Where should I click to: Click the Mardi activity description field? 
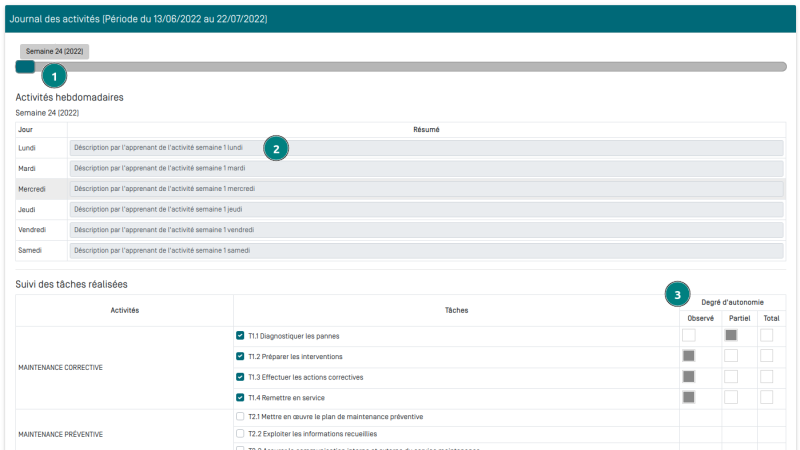tap(426, 168)
